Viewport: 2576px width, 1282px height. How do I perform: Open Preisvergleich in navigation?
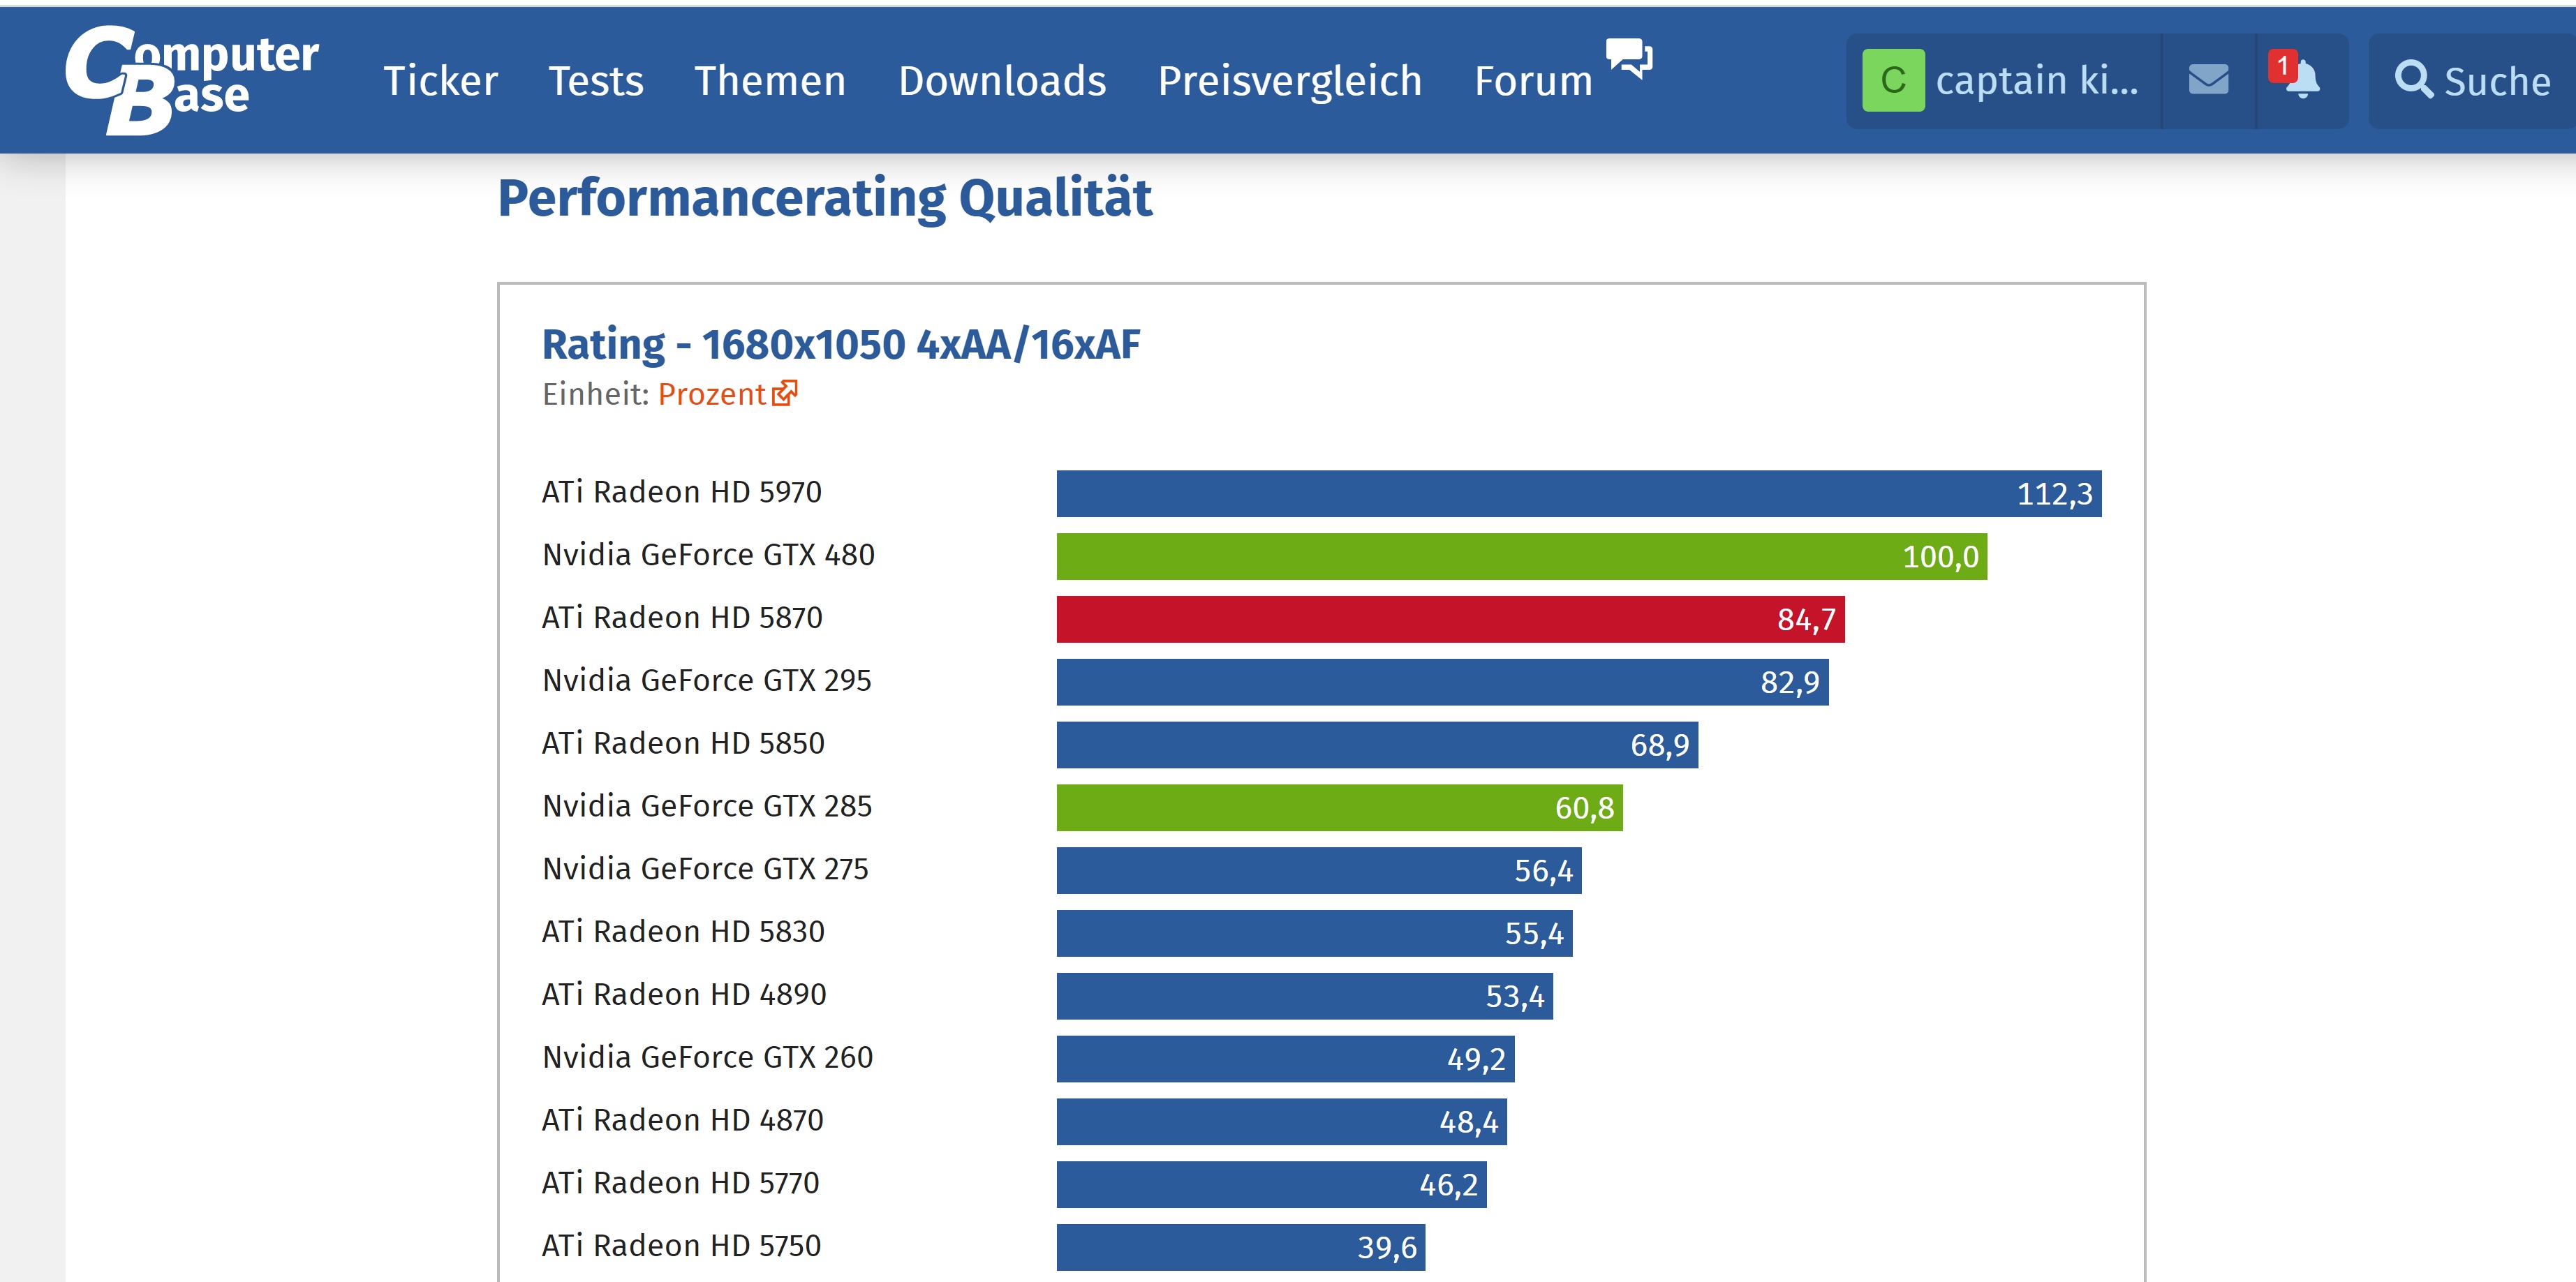click(1289, 81)
